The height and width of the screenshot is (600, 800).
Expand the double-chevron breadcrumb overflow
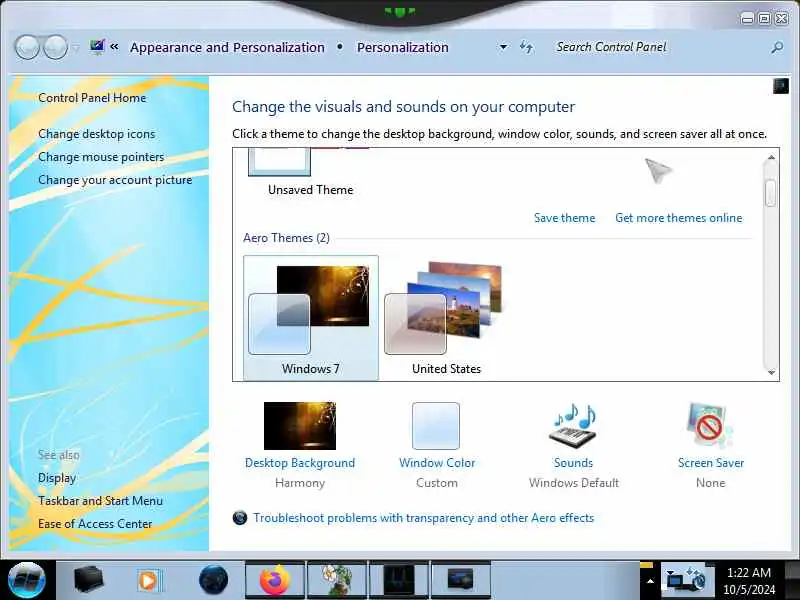point(114,47)
